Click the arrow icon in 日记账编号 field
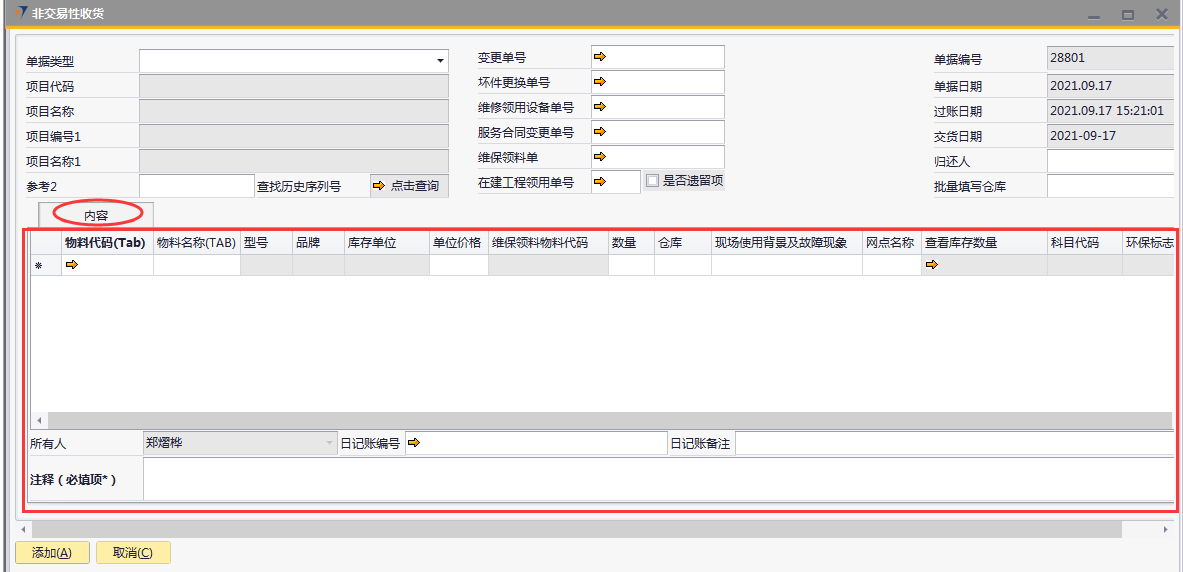This screenshot has height=572, width=1183. (x=413, y=443)
